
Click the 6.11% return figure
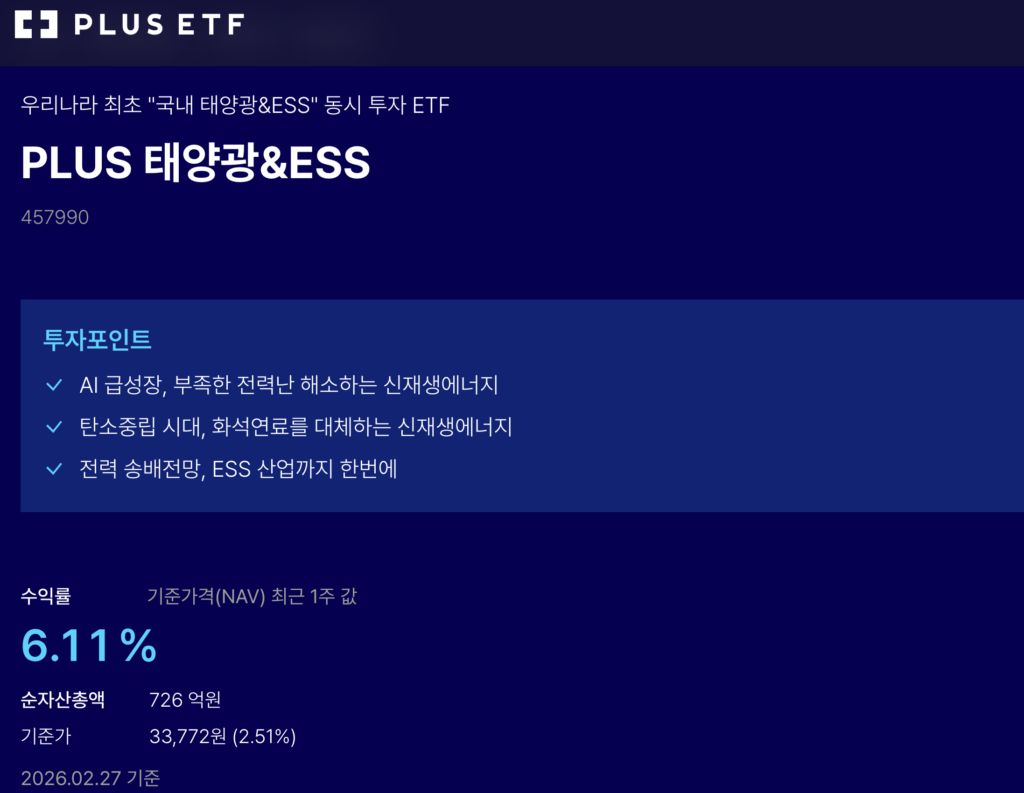[x=89, y=646]
